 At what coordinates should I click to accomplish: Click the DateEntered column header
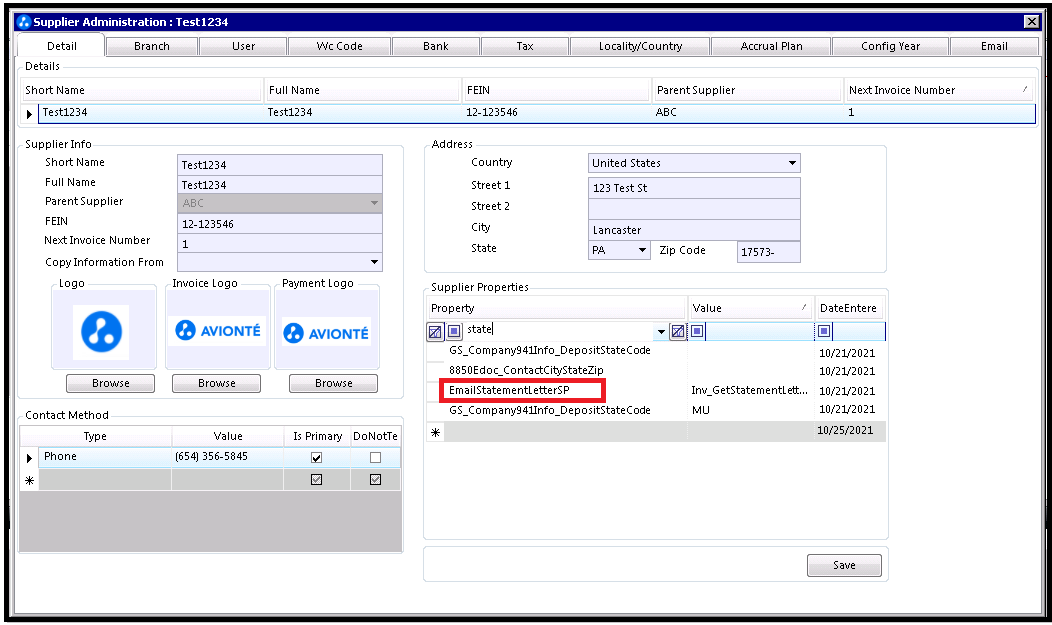[848, 308]
